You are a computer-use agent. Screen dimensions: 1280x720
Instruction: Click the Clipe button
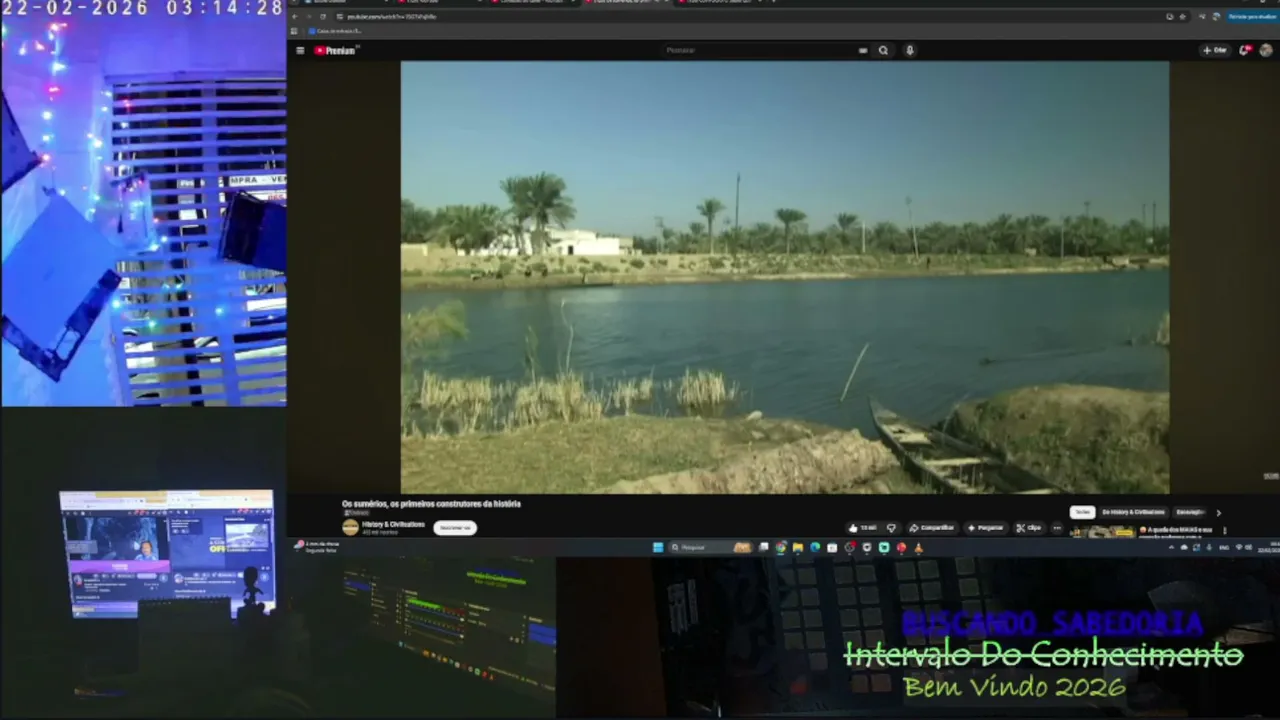[1028, 528]
